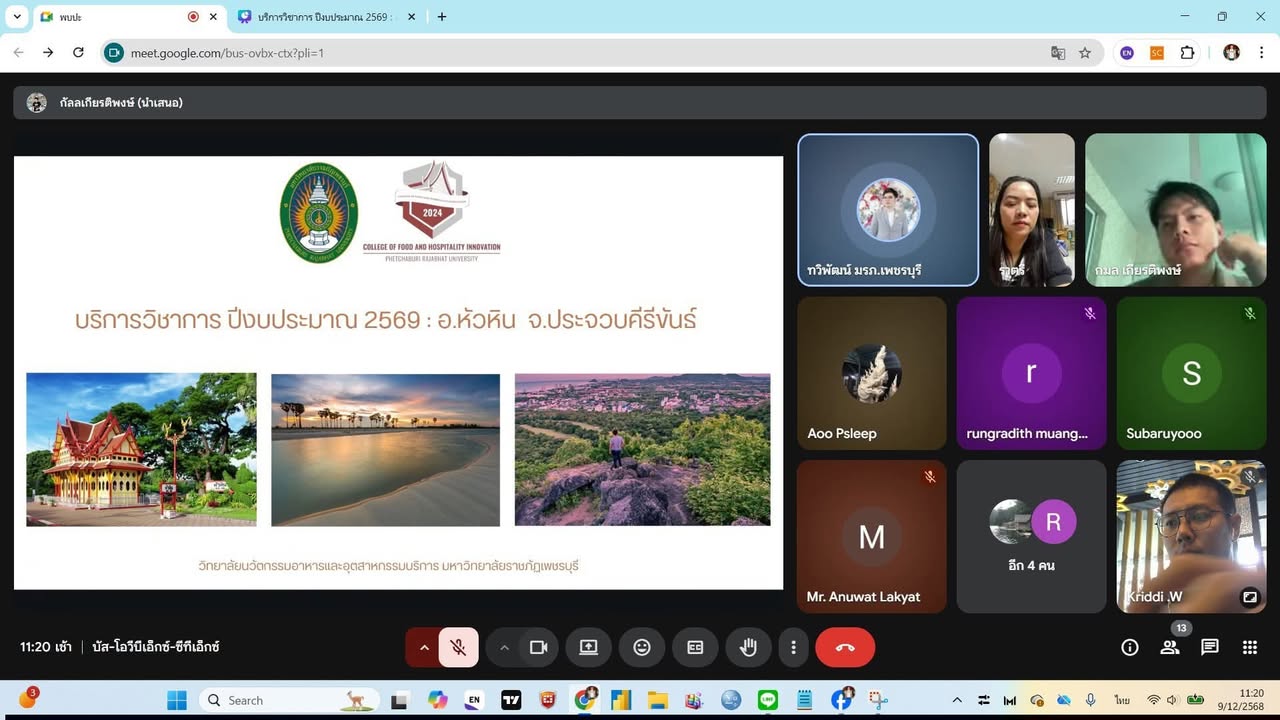Bookmark this page with the star icon
The height and width of the screenshot is (720, 1280).
click(1085, 53)
